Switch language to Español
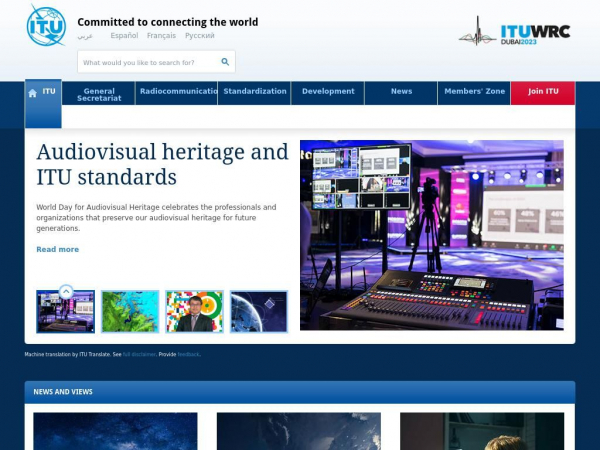 tap(124, 36)
